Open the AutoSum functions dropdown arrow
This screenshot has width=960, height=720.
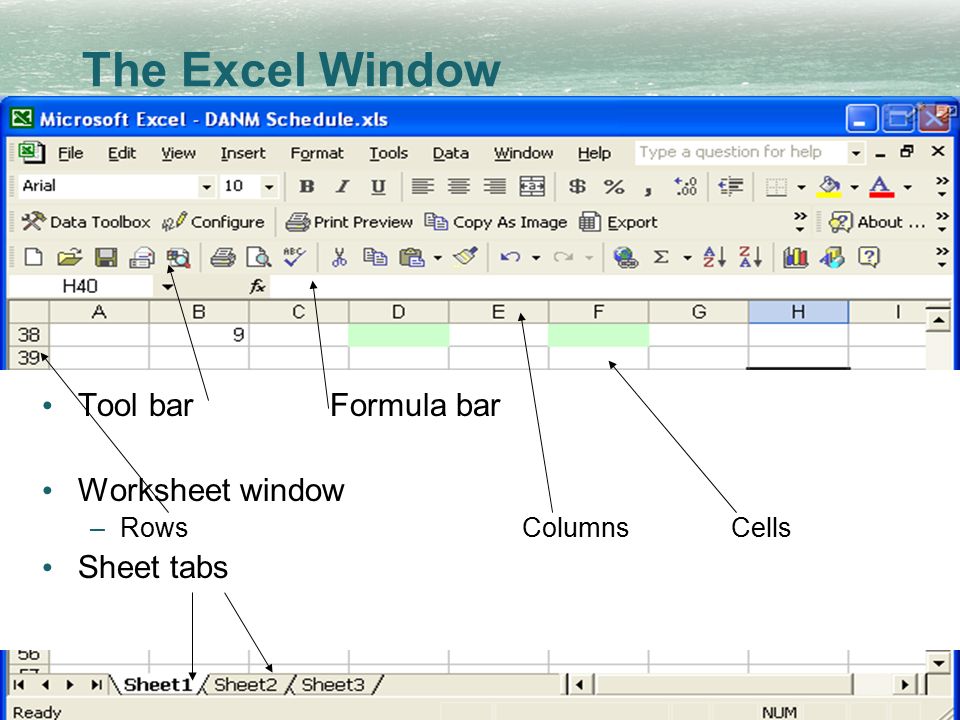coord(687,258)
